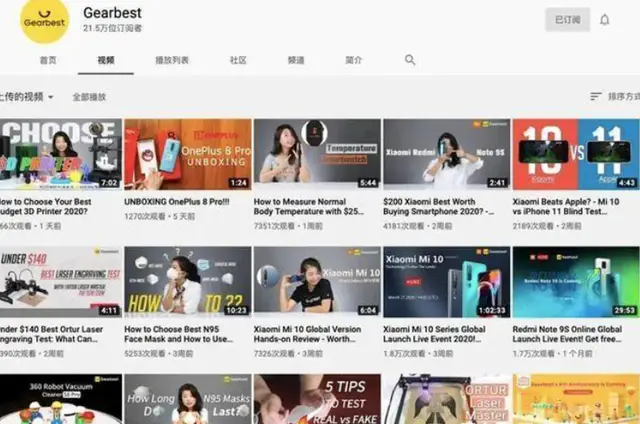Click the '1.8万次观看 · 3周前' view count
This screenshot has height=424, width=640.
pyautogui.click(x=418, y=353)
